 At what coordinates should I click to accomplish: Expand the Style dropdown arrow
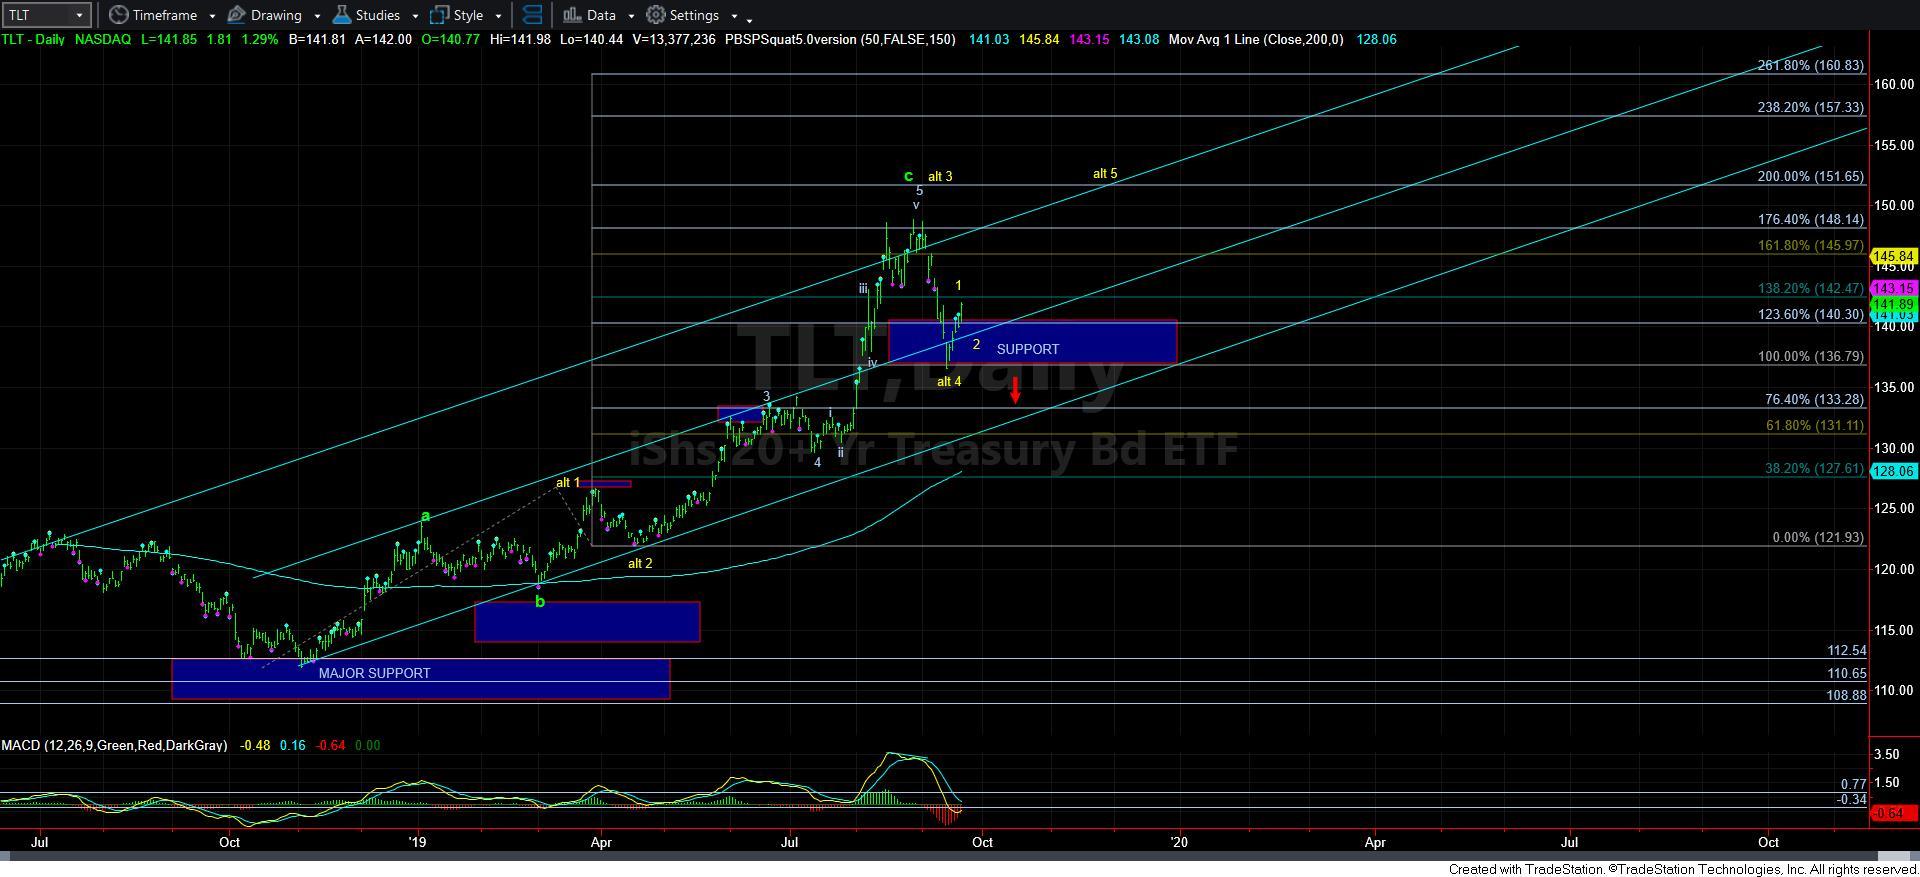click(x=498, y=16)
